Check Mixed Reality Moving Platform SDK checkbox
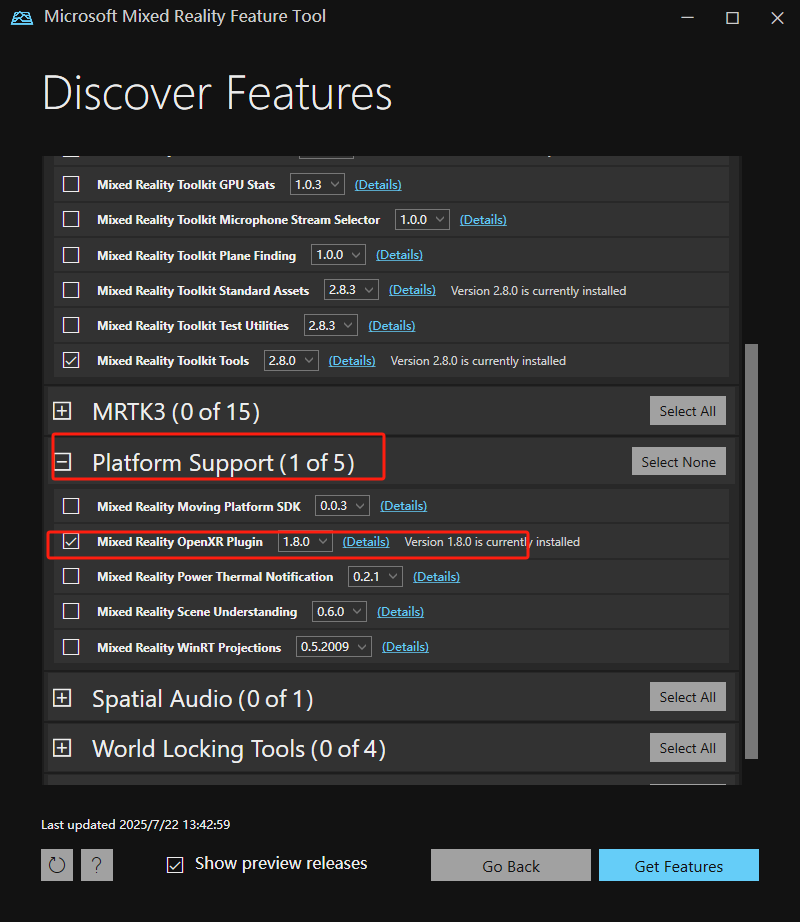 pyautogui.click(x=71, y=506)
